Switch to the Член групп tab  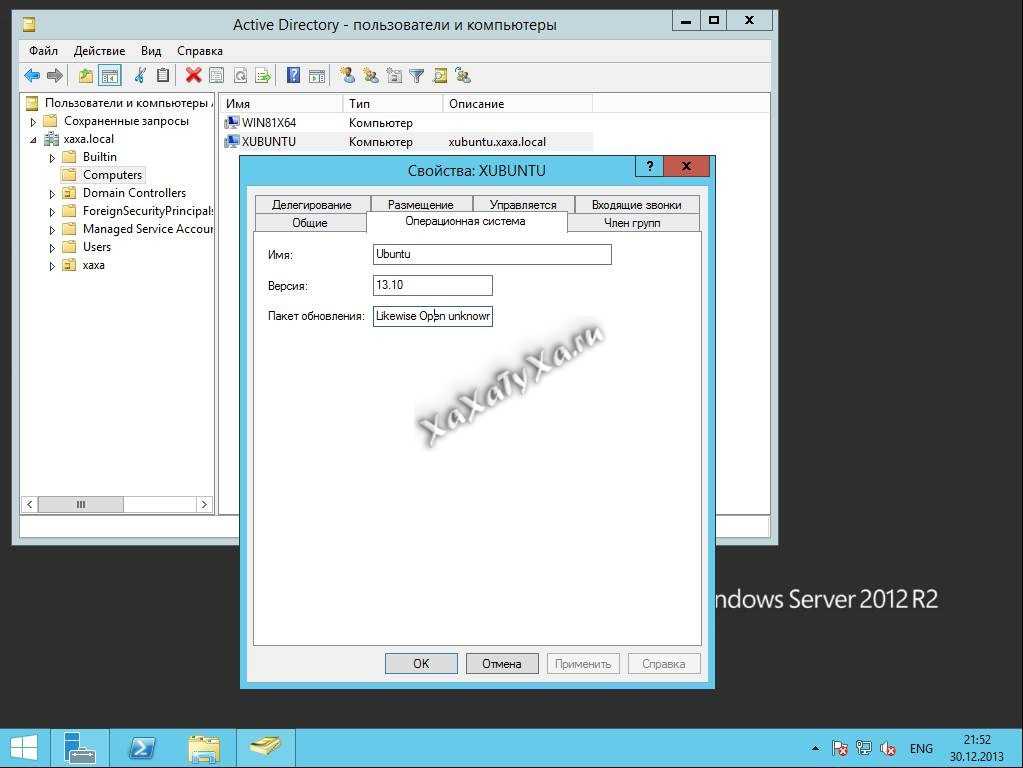point(632,223)
